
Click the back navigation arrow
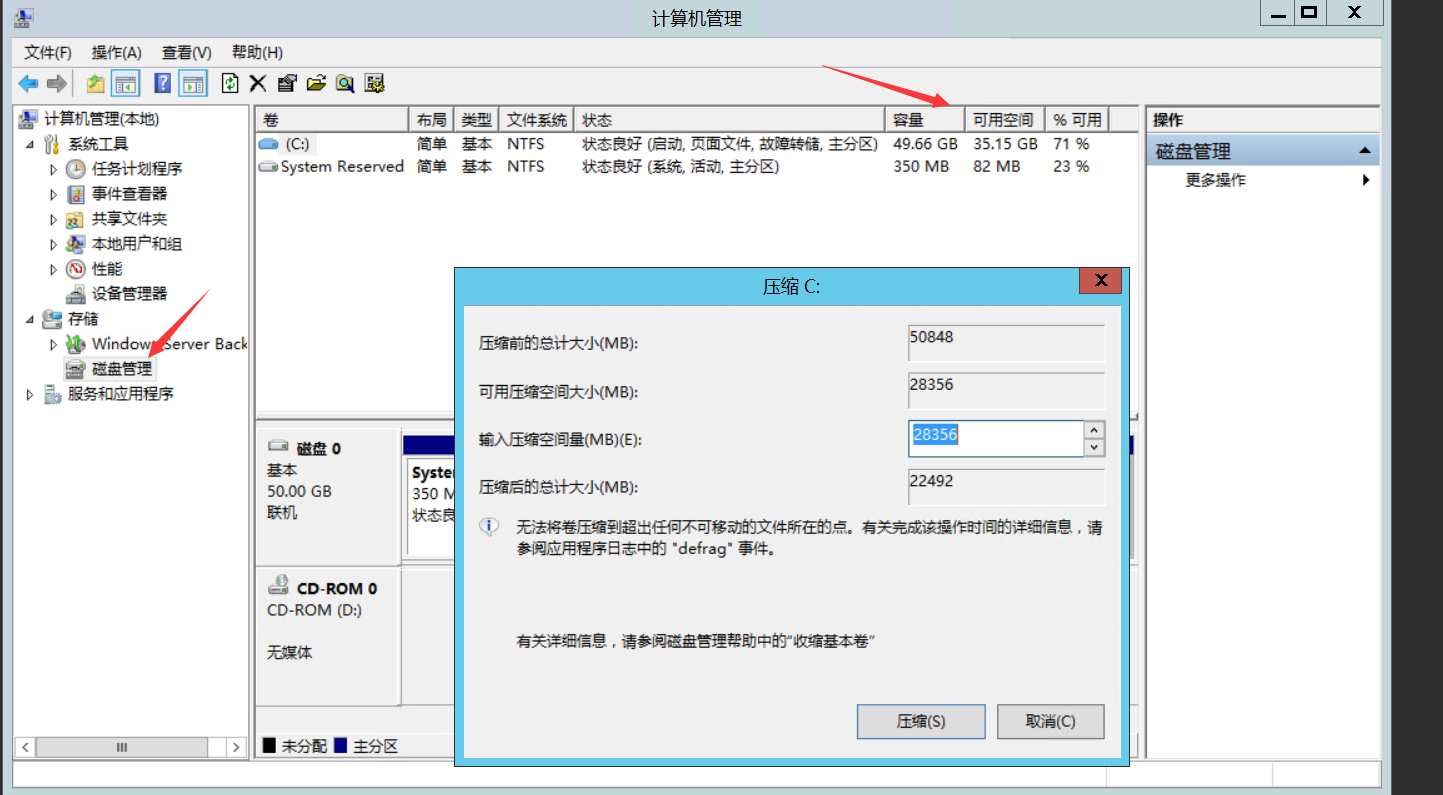[x=27, y=83]
